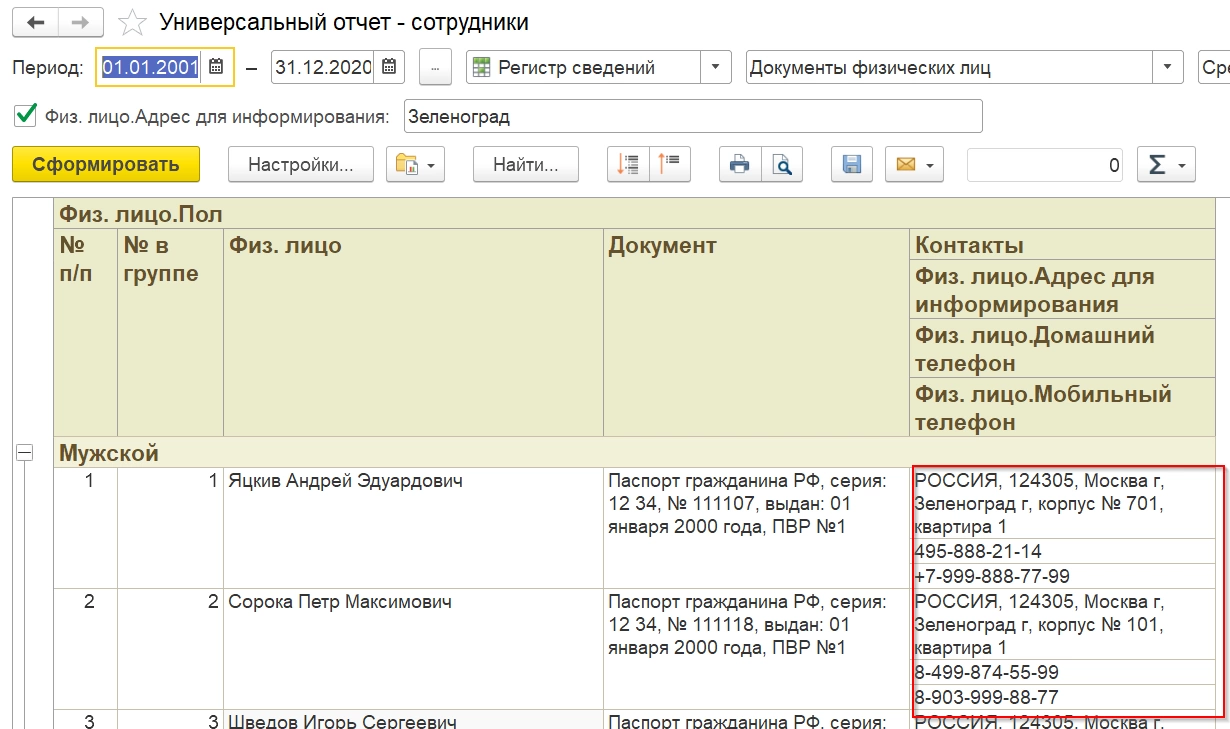Click Физ. лицо.Домашний телефон header cell
Screen dimensions: 1230x729
point(1062,349)
